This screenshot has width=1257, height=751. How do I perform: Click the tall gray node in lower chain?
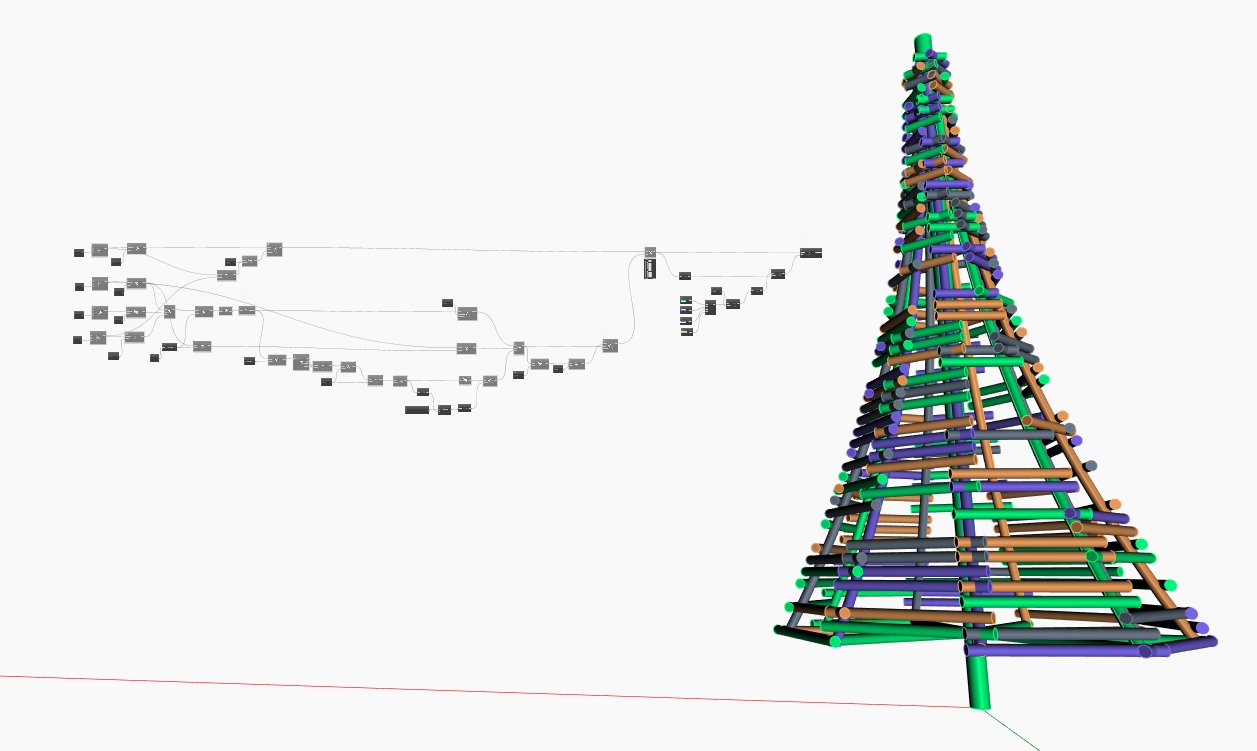pos(301,362)
